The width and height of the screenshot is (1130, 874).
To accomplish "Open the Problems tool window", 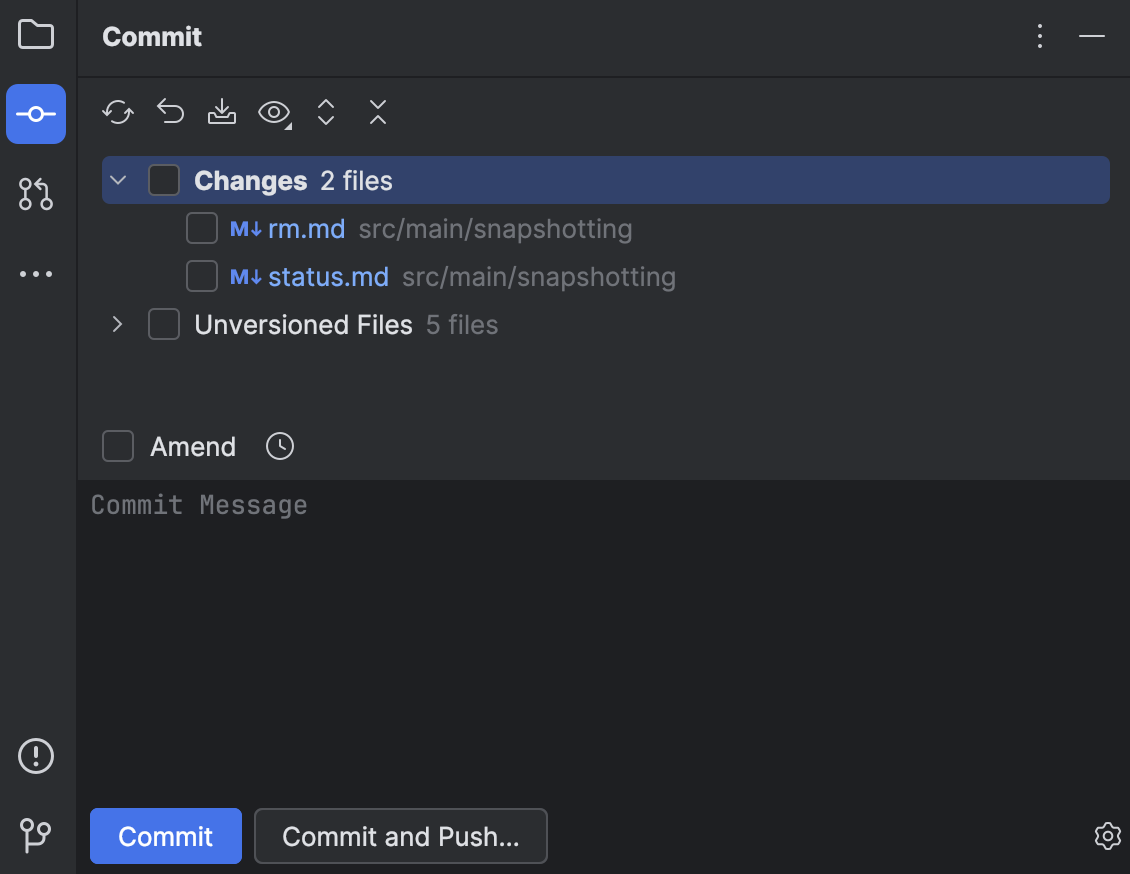I will (36, 756).
